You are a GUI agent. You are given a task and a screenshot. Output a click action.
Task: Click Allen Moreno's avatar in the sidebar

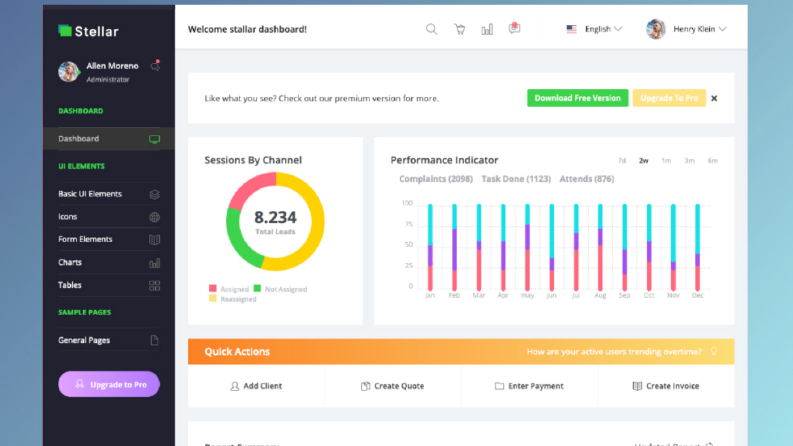pos(69,72)
